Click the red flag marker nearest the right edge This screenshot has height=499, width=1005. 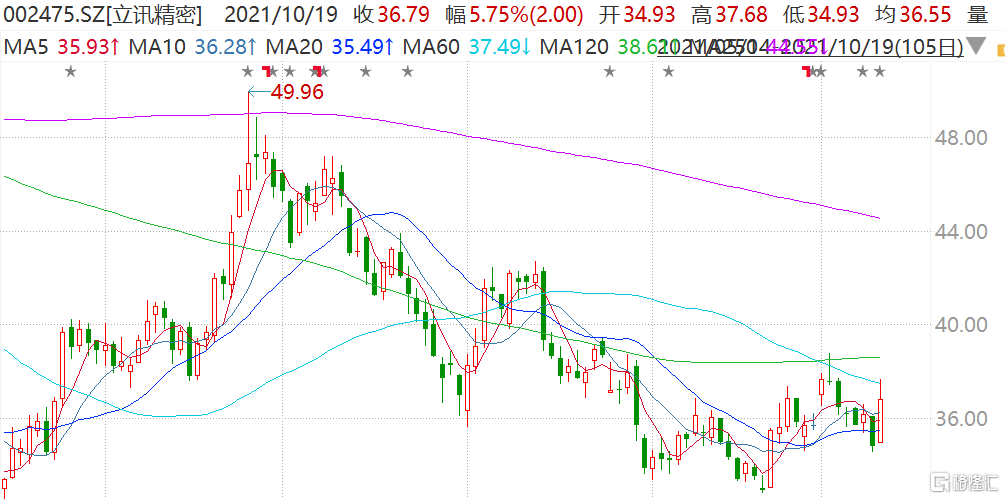(807, 70)
